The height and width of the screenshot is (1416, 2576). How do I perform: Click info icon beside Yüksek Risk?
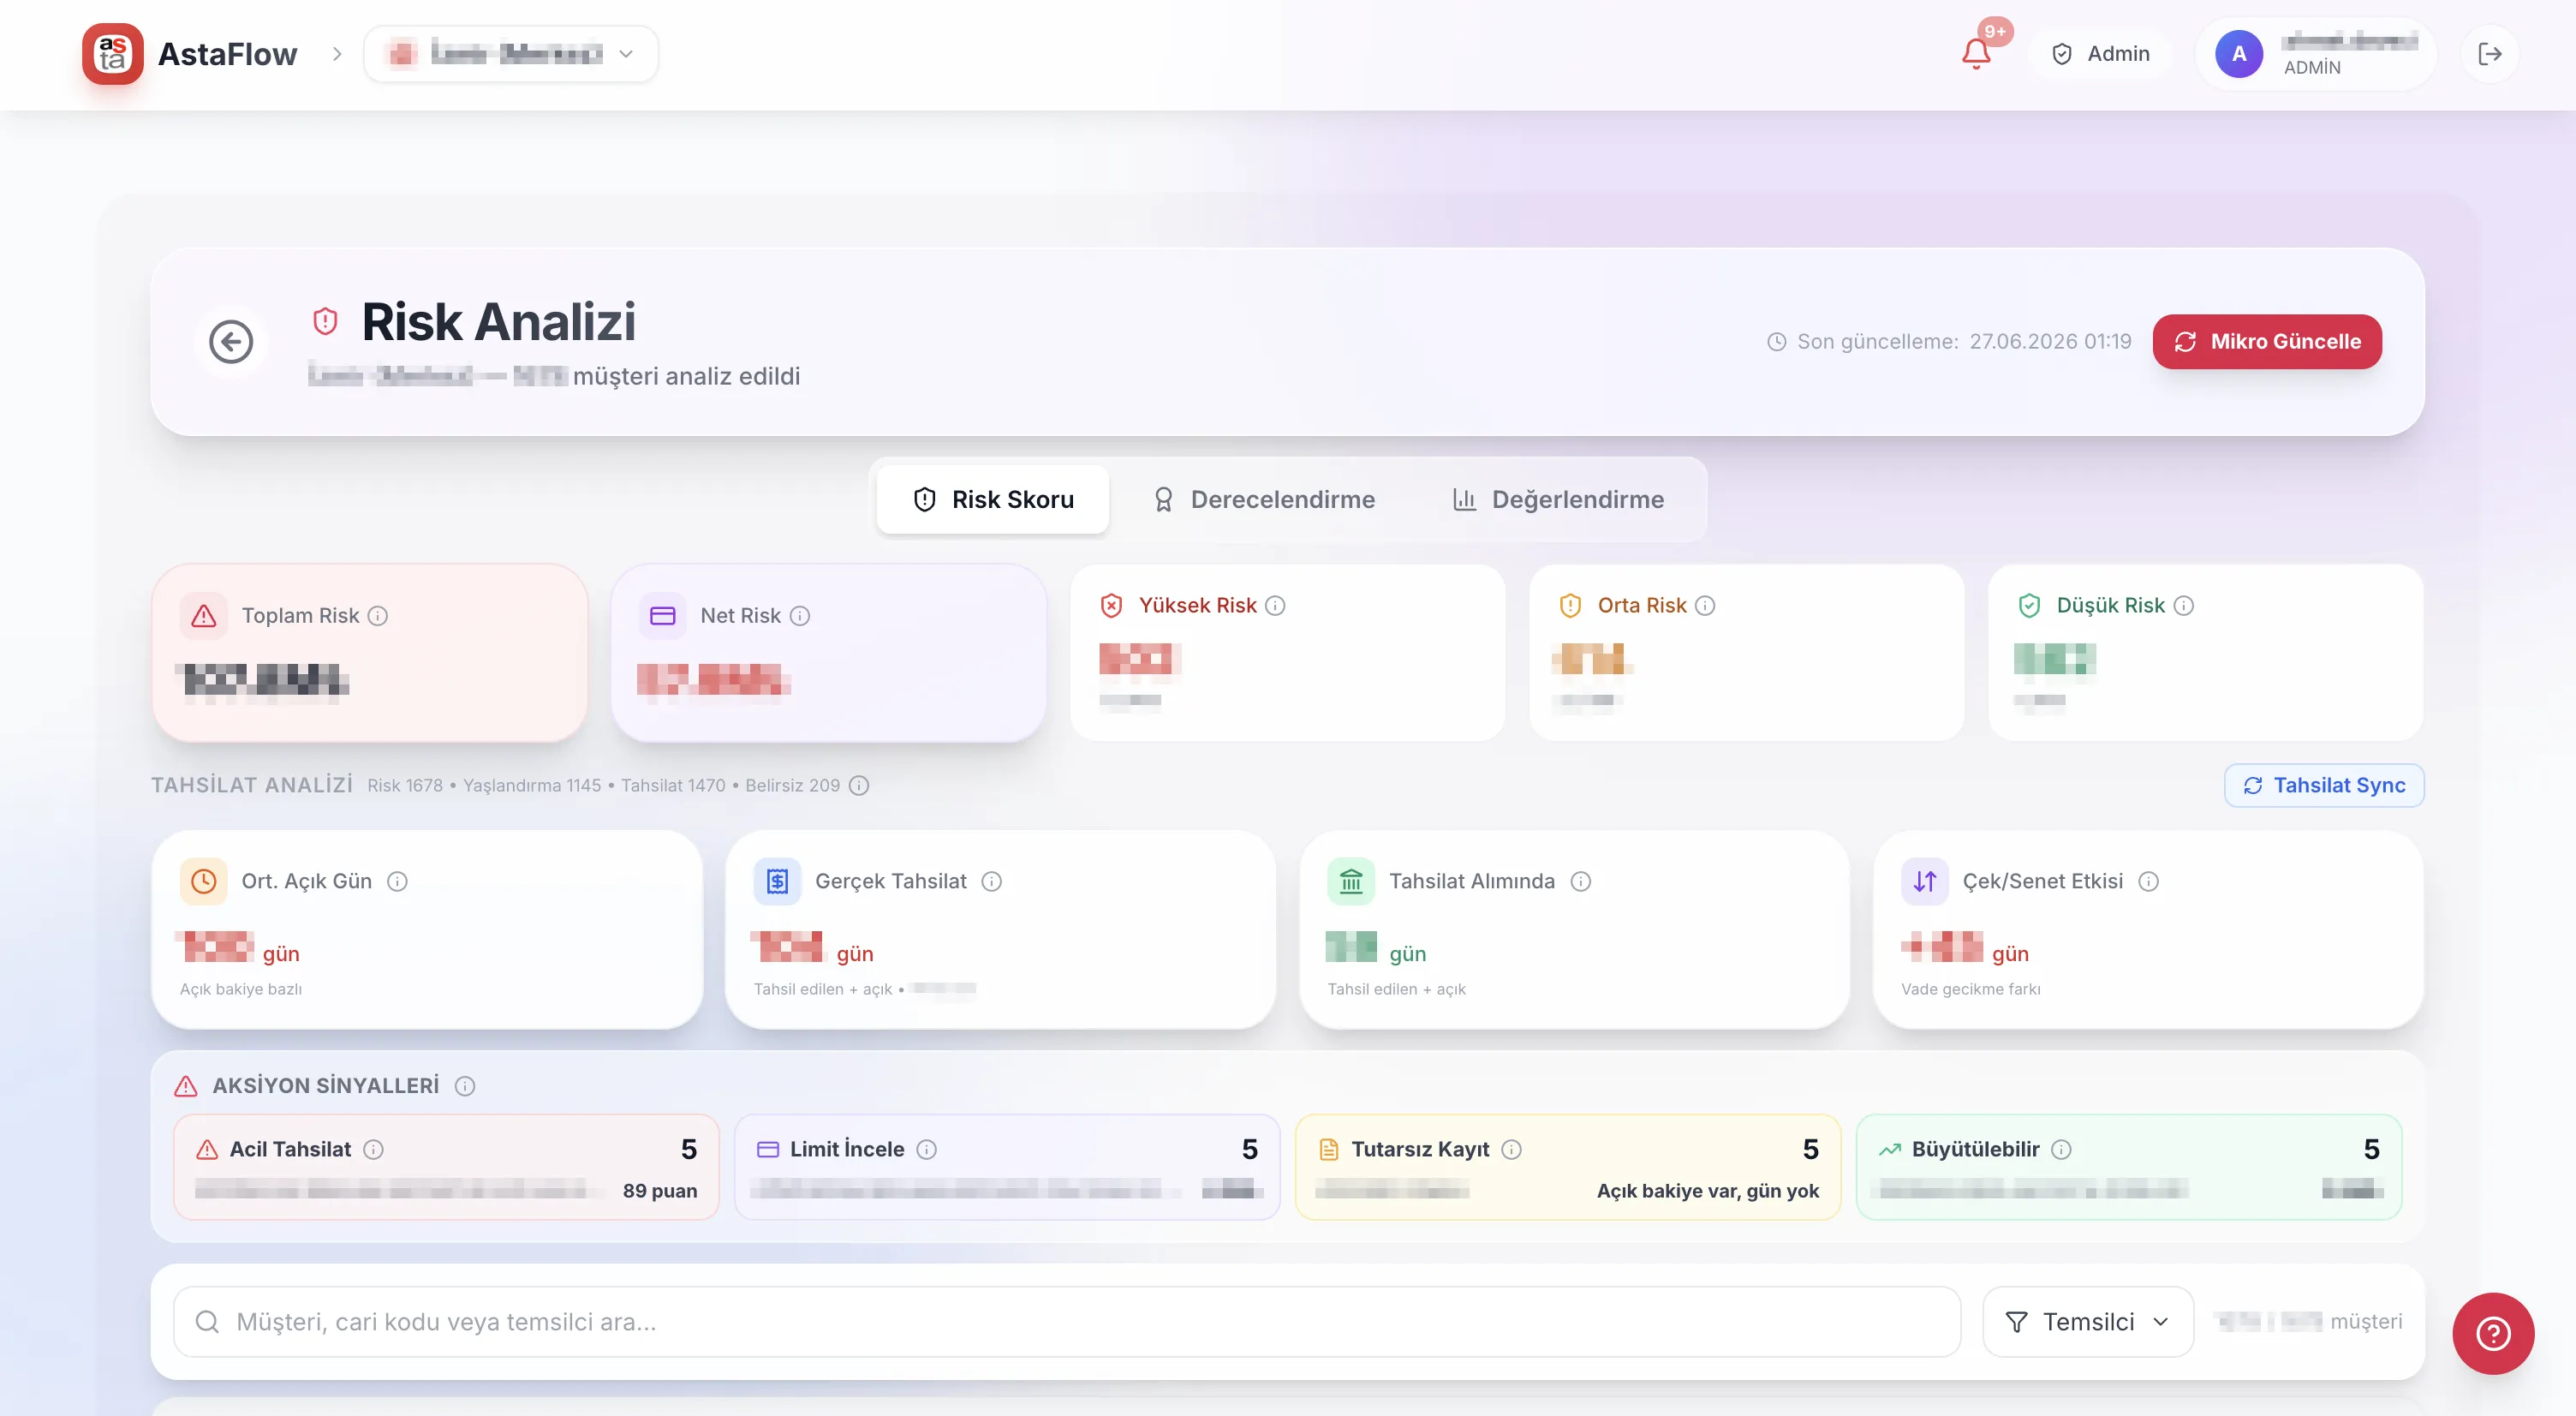(1275, 606)
